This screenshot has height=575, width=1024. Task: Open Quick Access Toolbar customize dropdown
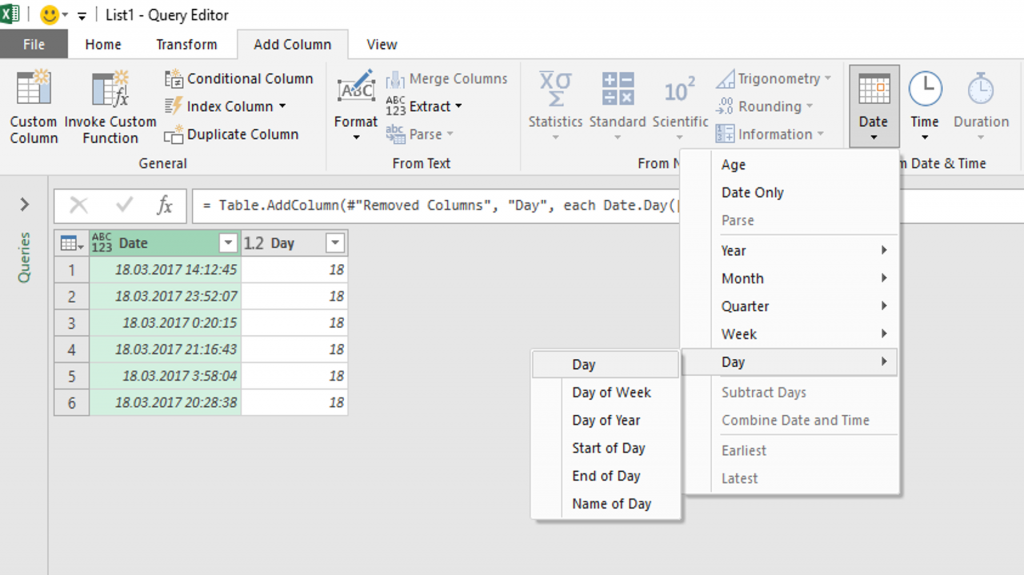(x=82, y=16)
